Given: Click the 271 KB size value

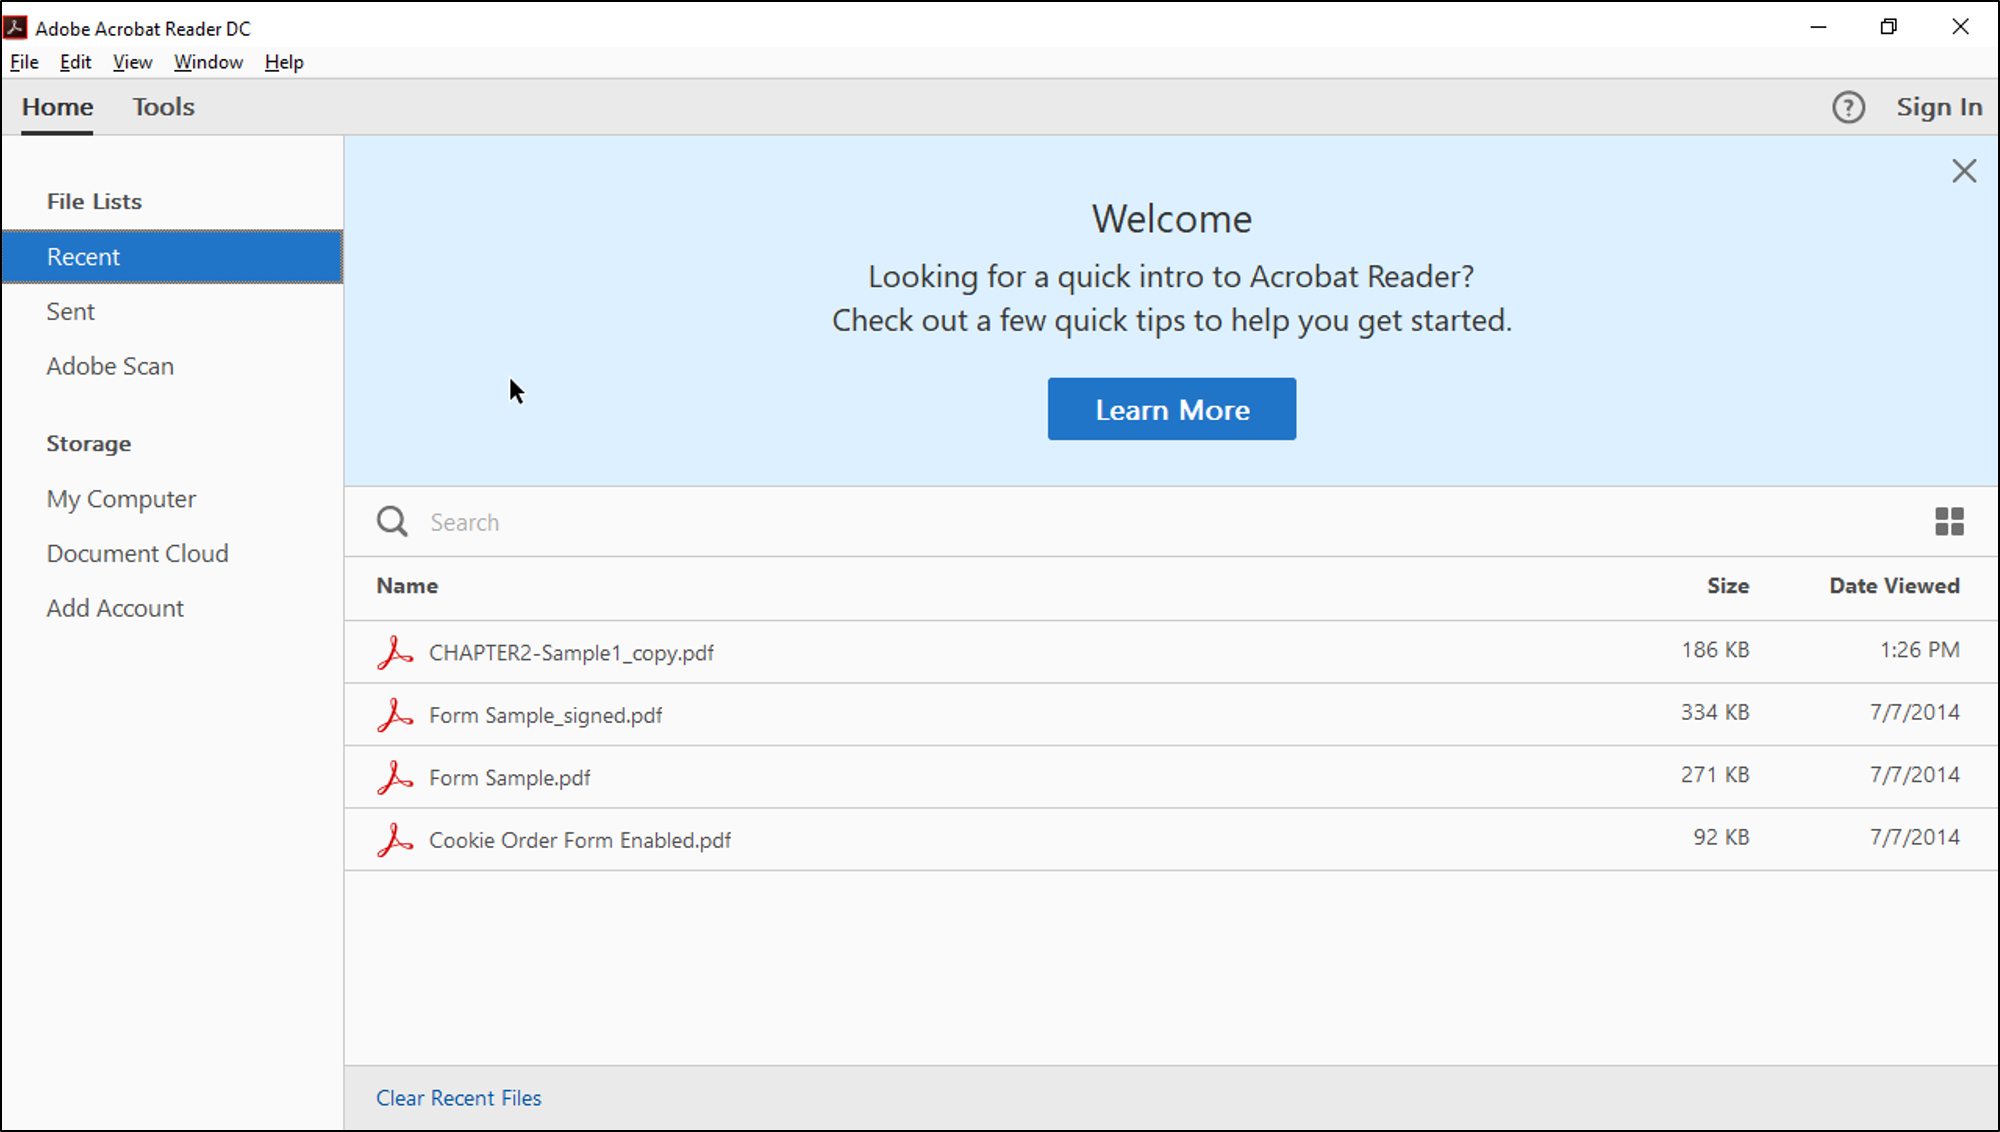Looking at the screenshot, I should (1715, 774).
